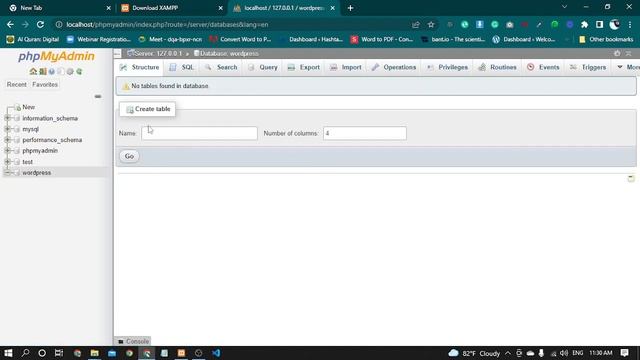Open File Explorer from taskbar
Image resolution: width=640 pixels, height=360 pixels.
[94, 353]
